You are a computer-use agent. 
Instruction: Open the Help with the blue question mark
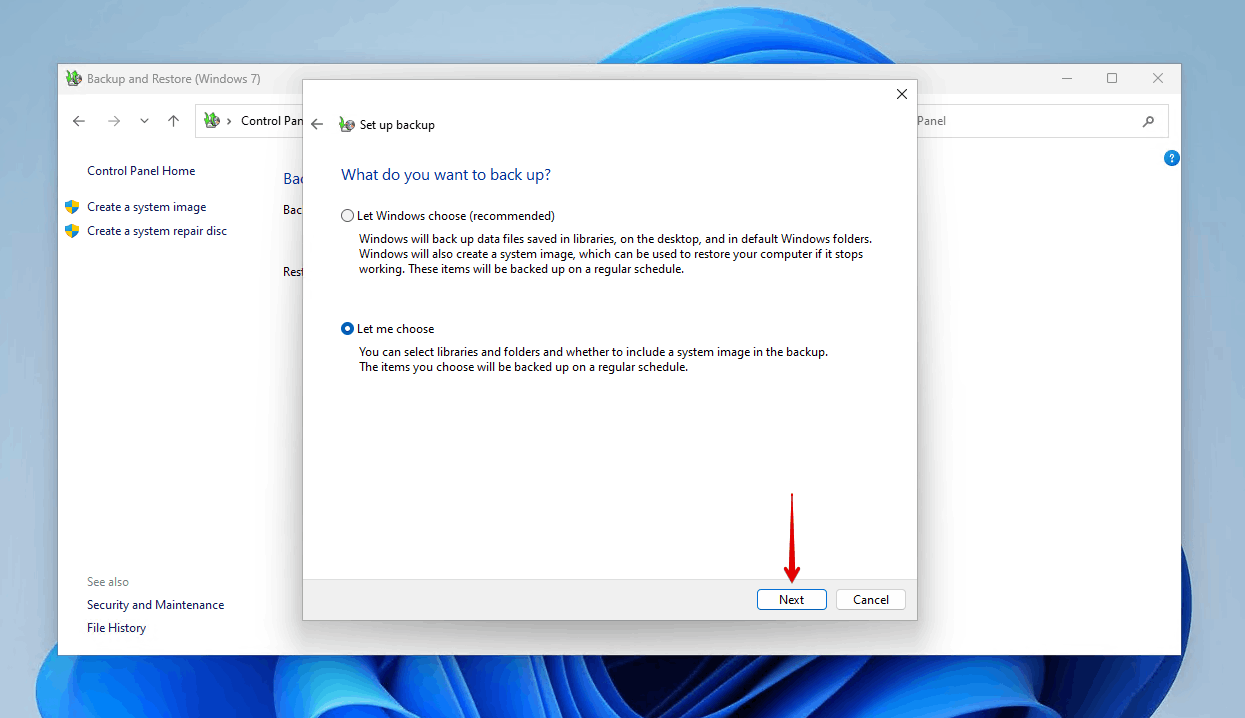coord(1171,157)
